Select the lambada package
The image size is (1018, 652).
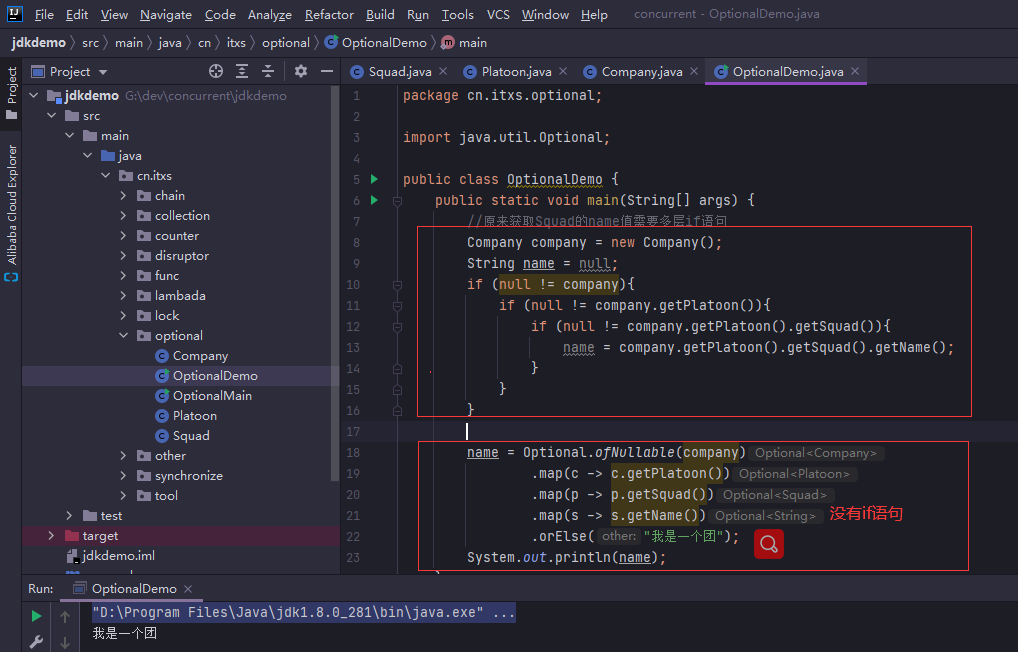pos(180,295)
